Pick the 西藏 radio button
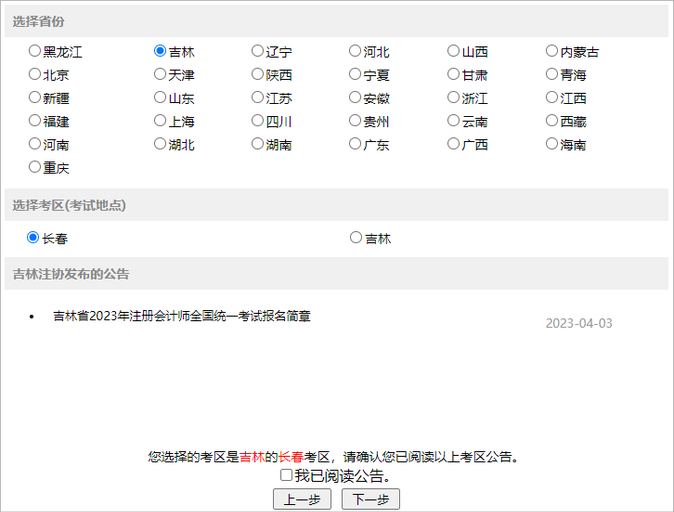This screenshot has height=512, width=674. pos(553,121)
